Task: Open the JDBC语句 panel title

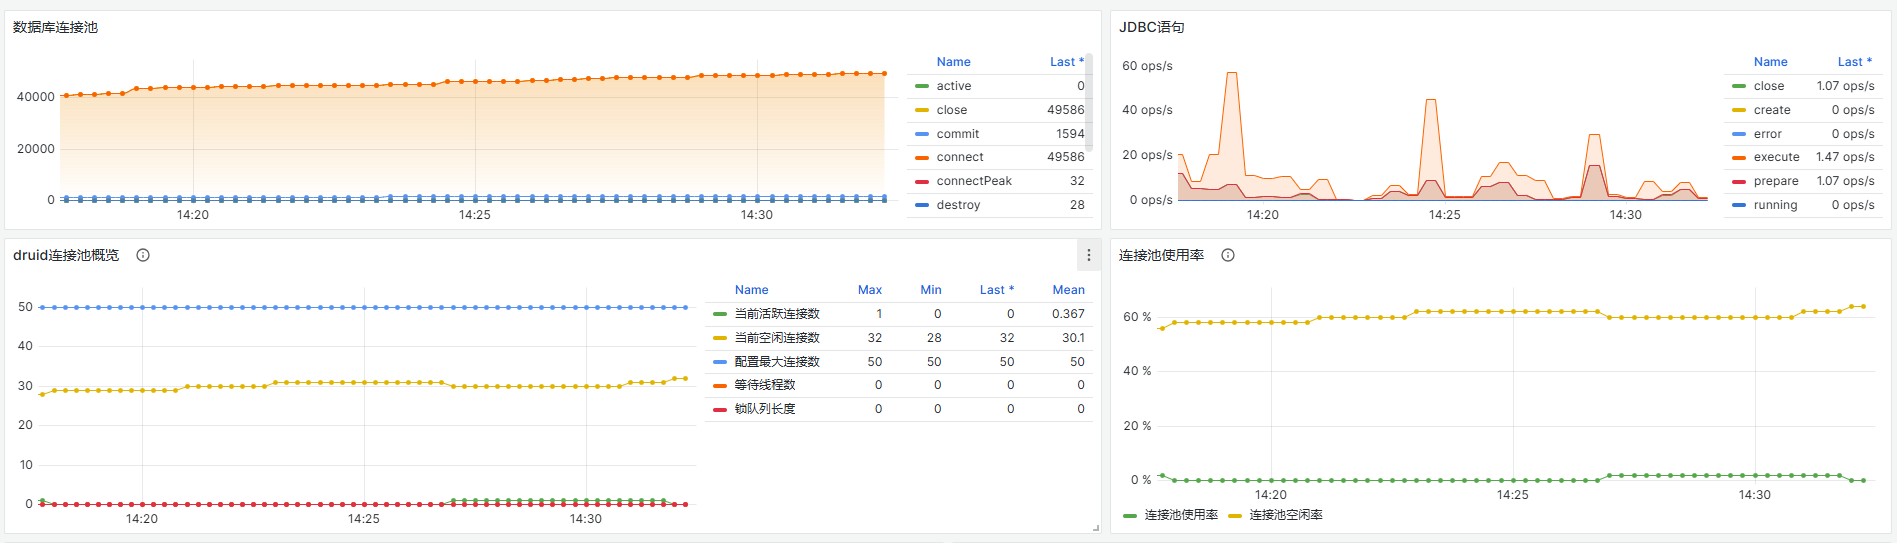Action: 1151,27
